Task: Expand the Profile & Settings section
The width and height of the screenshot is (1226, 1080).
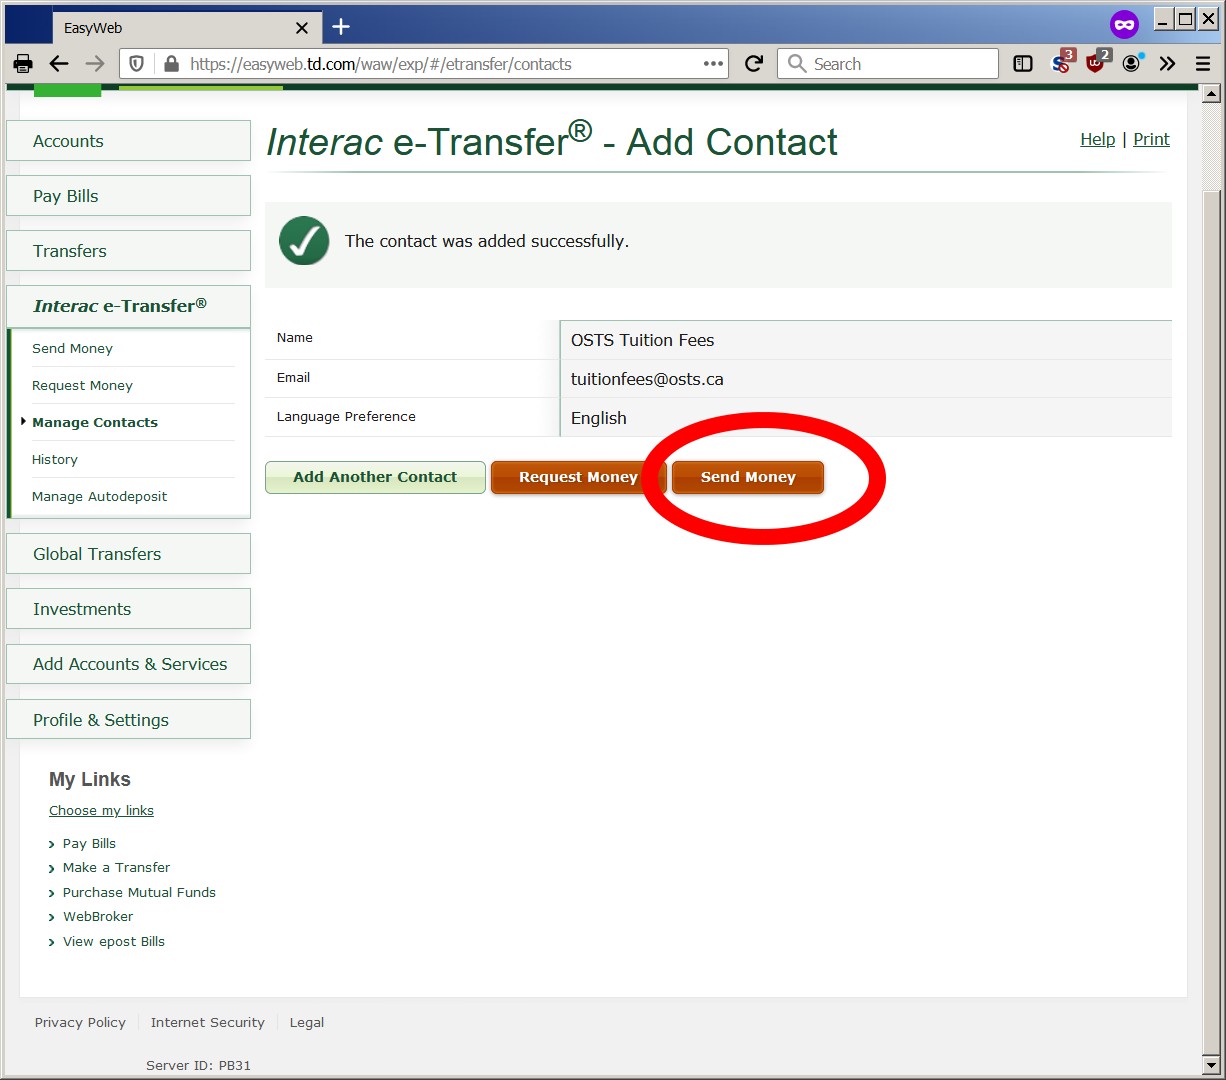Action: click(128, 719)
